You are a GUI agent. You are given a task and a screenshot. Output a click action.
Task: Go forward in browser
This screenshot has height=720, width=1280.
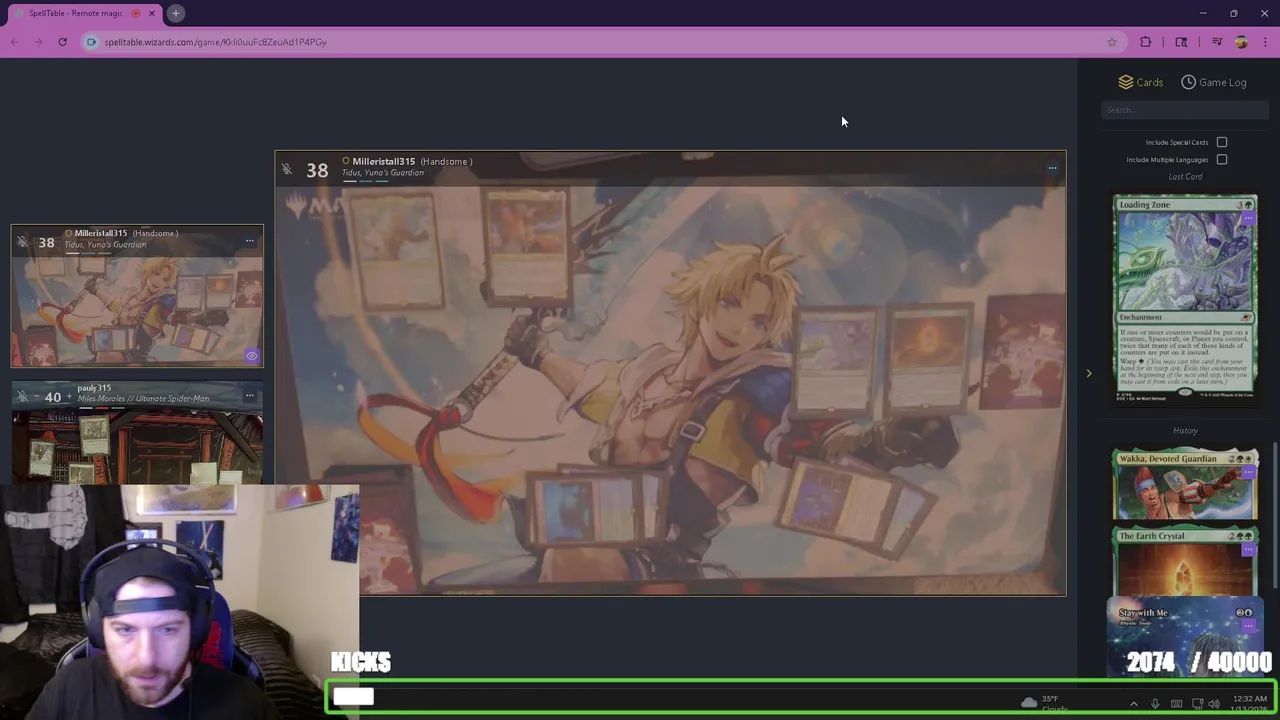pos(38,42)
